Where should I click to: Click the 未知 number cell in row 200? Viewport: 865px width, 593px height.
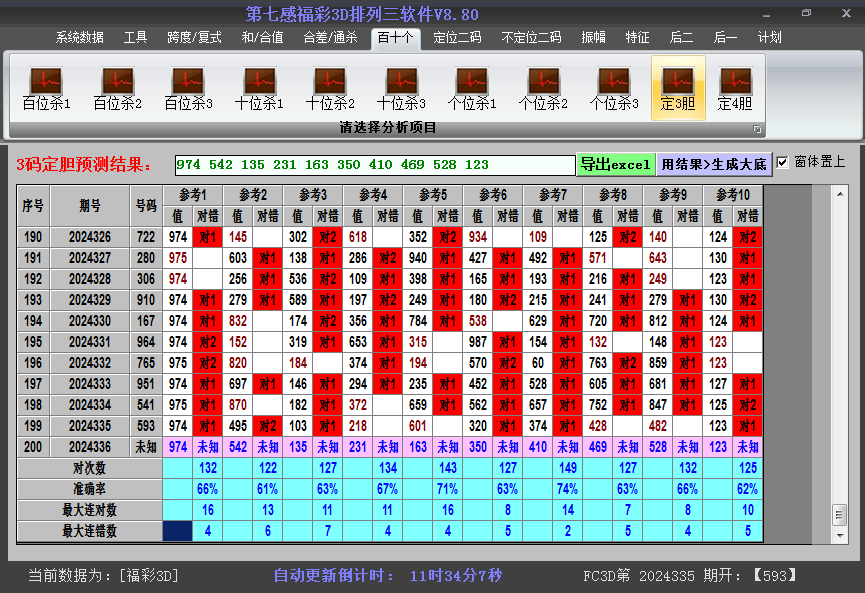[x=146, y=447]
